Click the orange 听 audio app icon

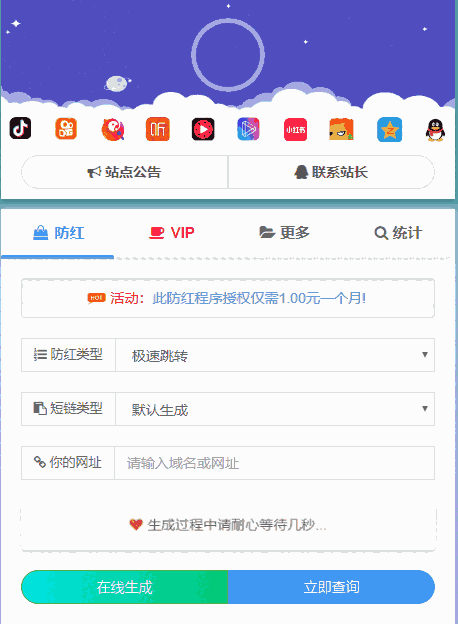coord(158,129)
